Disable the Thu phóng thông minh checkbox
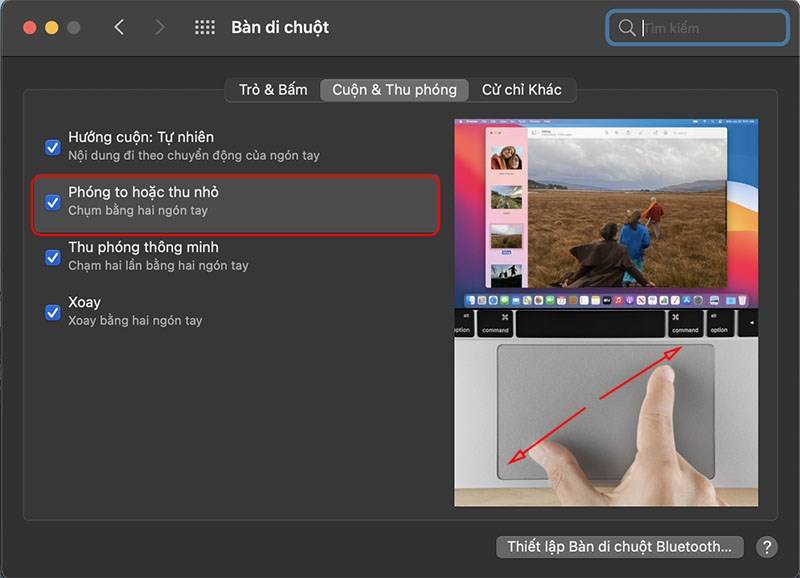Screen dimensions: 800x578 pyautogui.click(x=53, y=257)
